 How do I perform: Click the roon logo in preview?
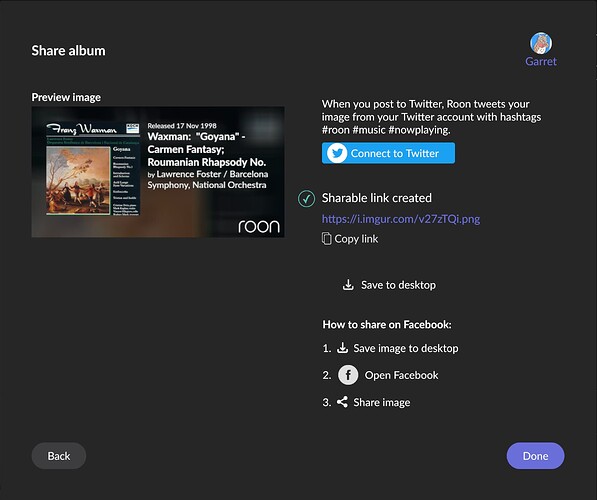(x=259, y=226)
